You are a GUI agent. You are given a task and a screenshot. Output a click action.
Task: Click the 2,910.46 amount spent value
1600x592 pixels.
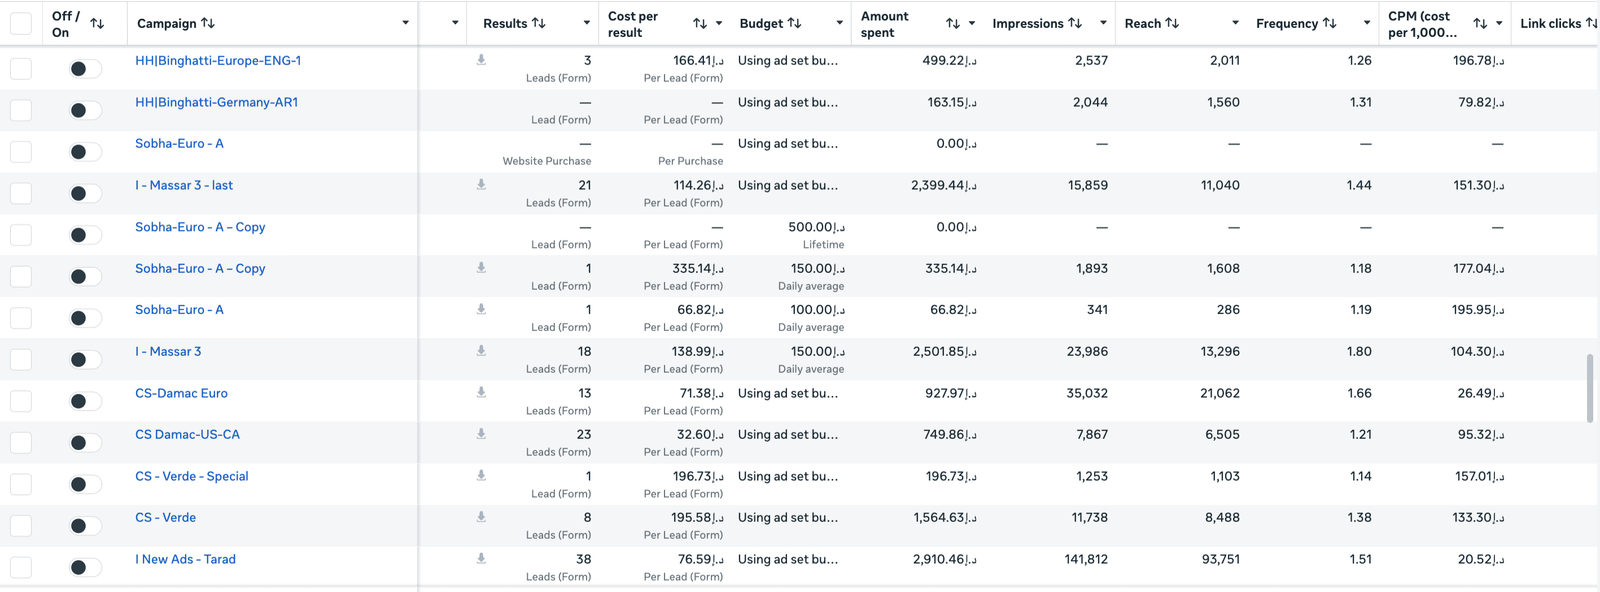click(x=945, y=559)
